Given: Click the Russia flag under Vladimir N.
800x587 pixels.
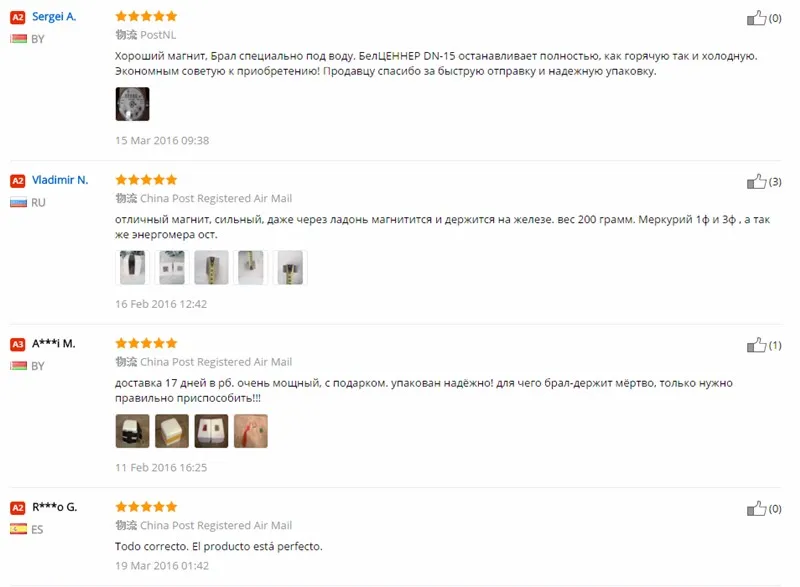Looking at the screenshot, I should tap(18, 202).
